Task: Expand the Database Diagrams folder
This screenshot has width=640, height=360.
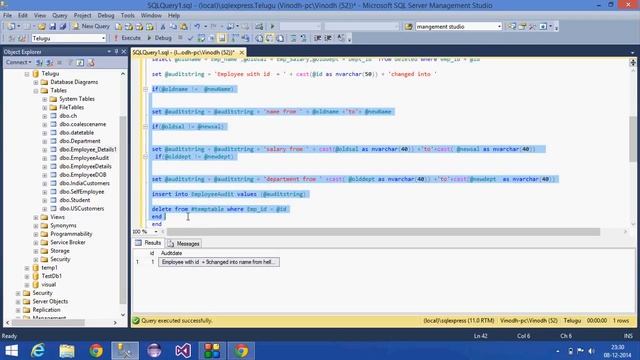Action: click(36, 82)
